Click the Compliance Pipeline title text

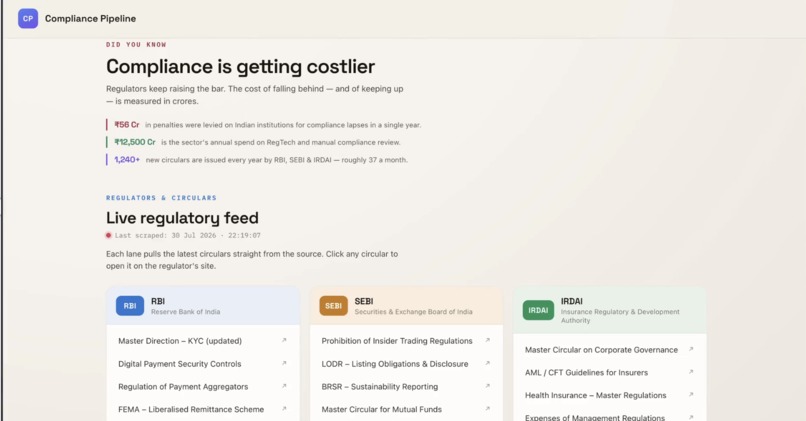point(90,19)
